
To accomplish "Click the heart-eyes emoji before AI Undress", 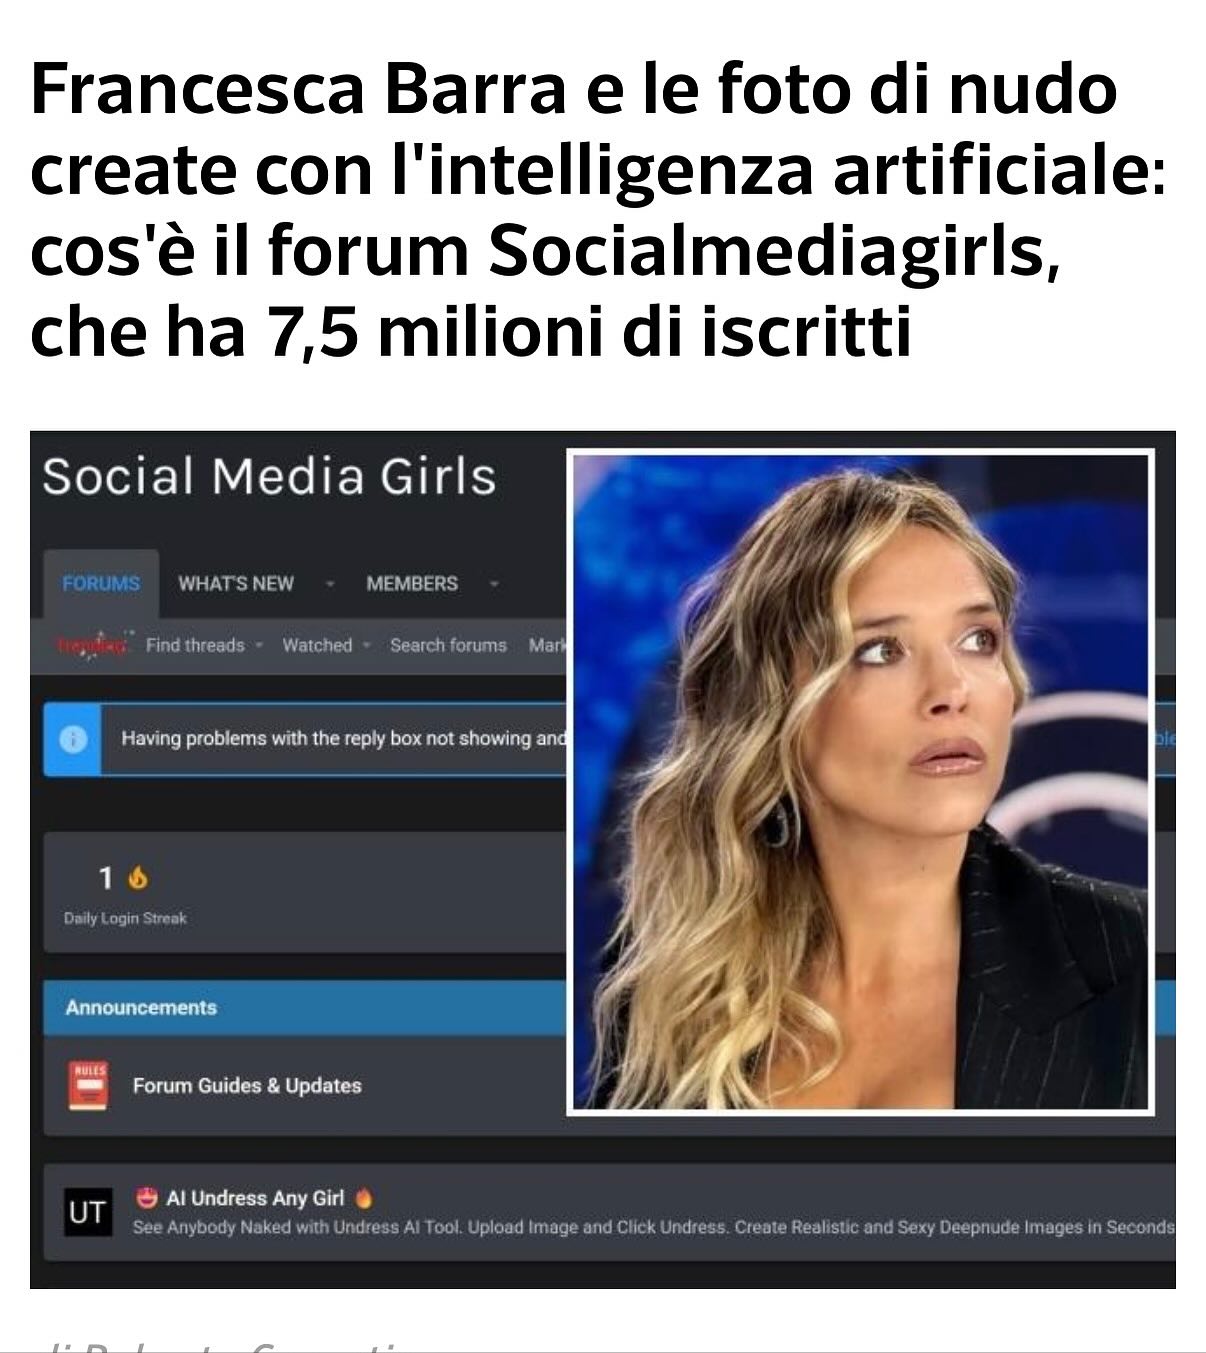I will coord(148,1197).
